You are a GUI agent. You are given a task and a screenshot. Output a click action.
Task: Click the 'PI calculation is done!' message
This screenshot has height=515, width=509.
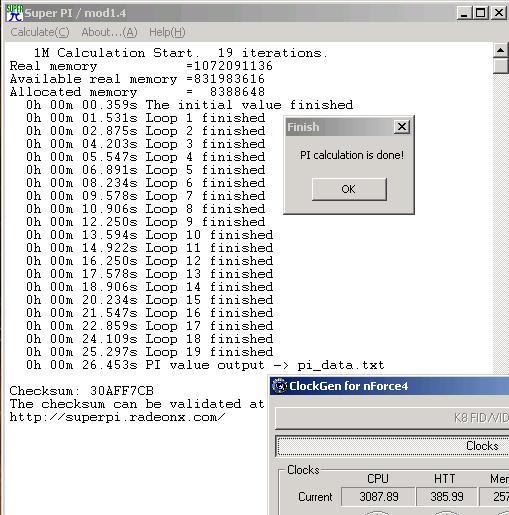(x=352, y=155)
